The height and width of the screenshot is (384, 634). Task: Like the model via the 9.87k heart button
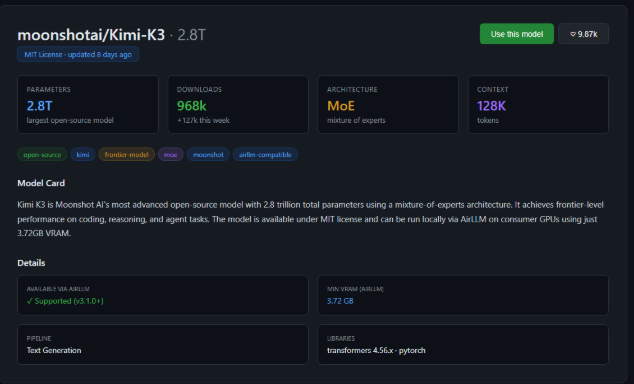tap(583, 34)
